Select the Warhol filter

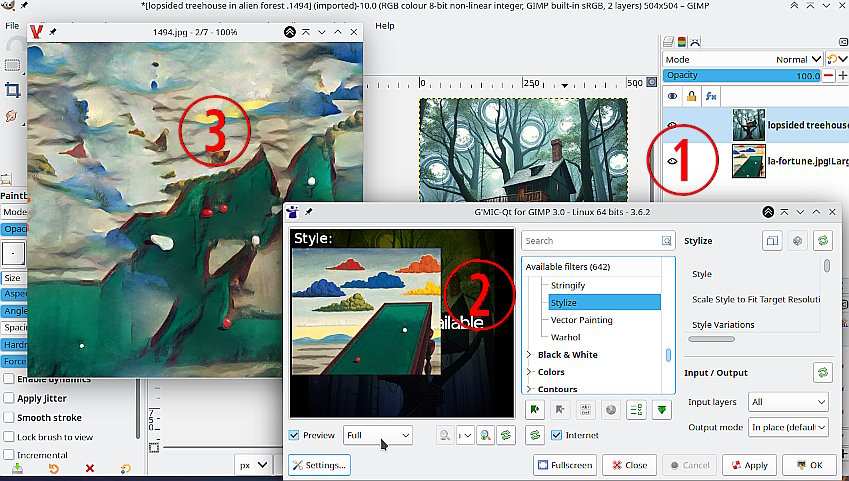pyautogui.click(x=565, y=337)
